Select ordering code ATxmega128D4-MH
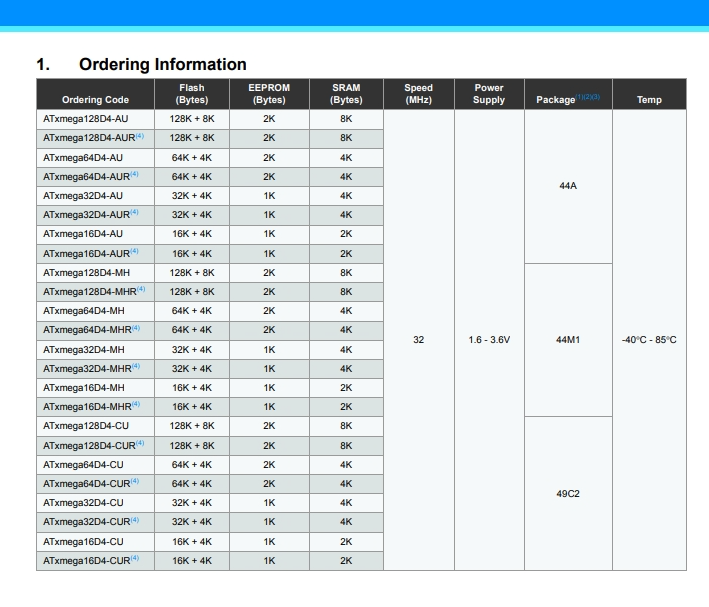 86,273
